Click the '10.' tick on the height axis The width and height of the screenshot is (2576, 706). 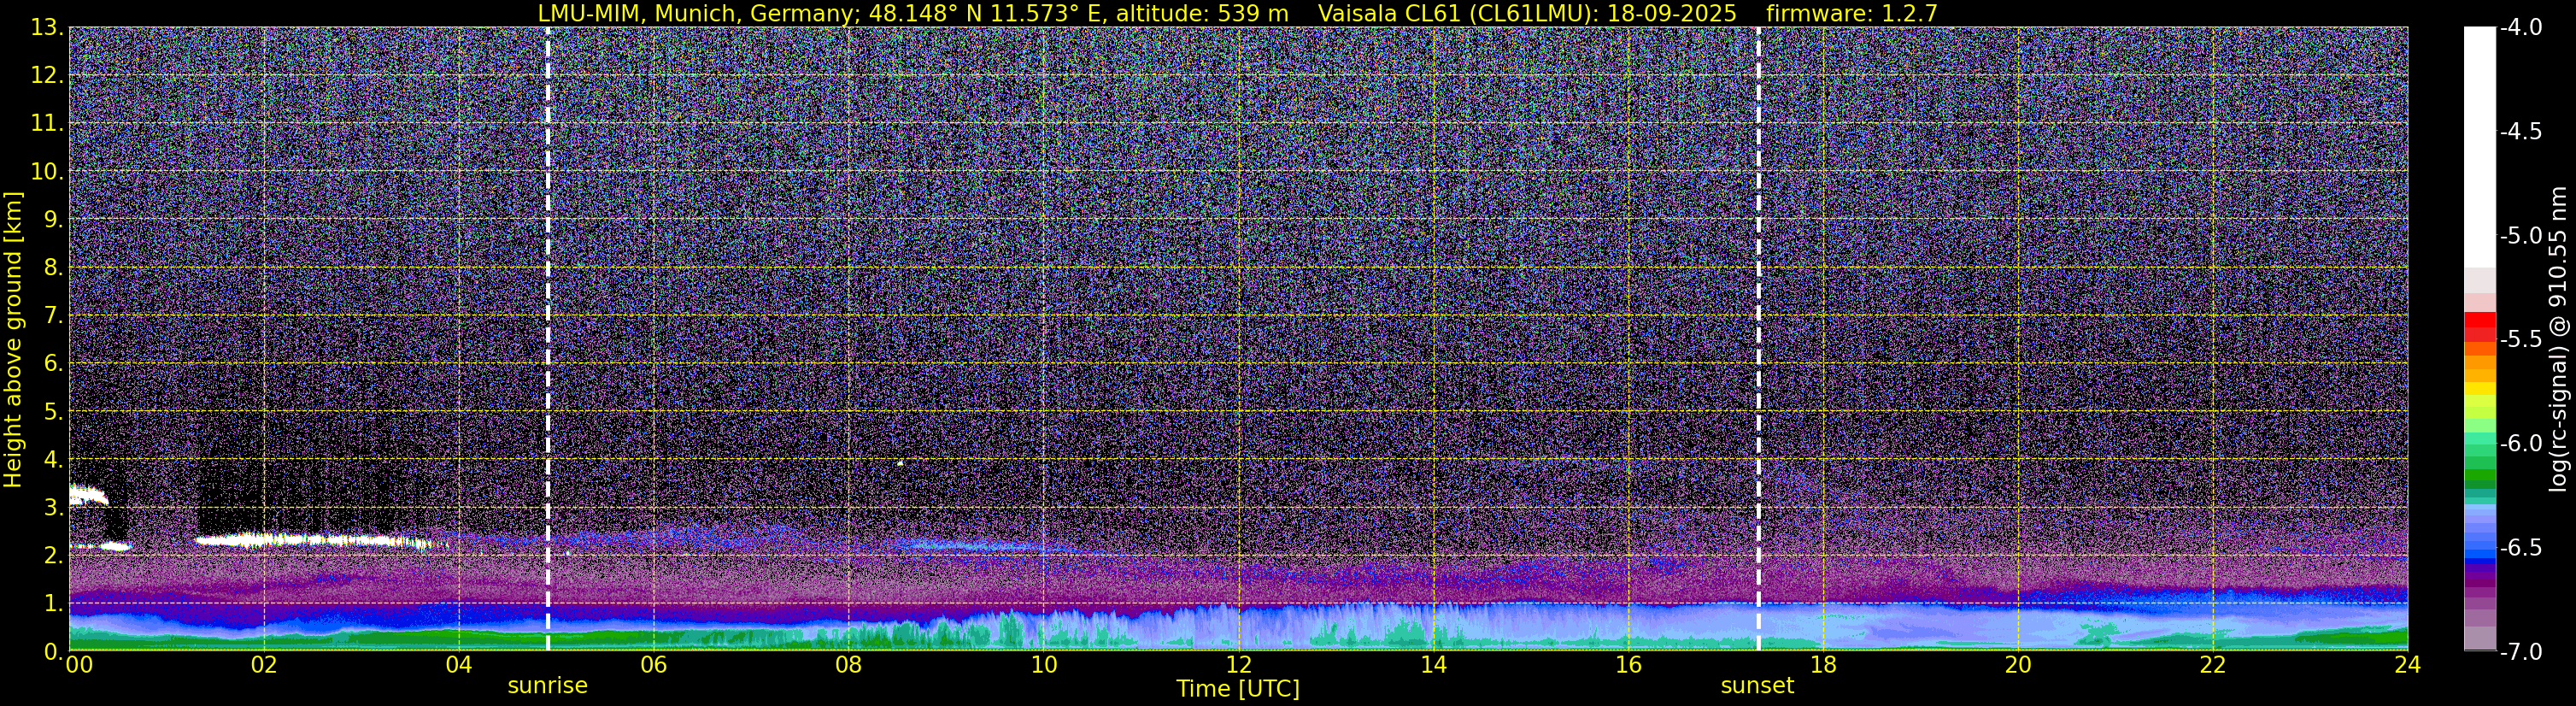click(47, 172)
